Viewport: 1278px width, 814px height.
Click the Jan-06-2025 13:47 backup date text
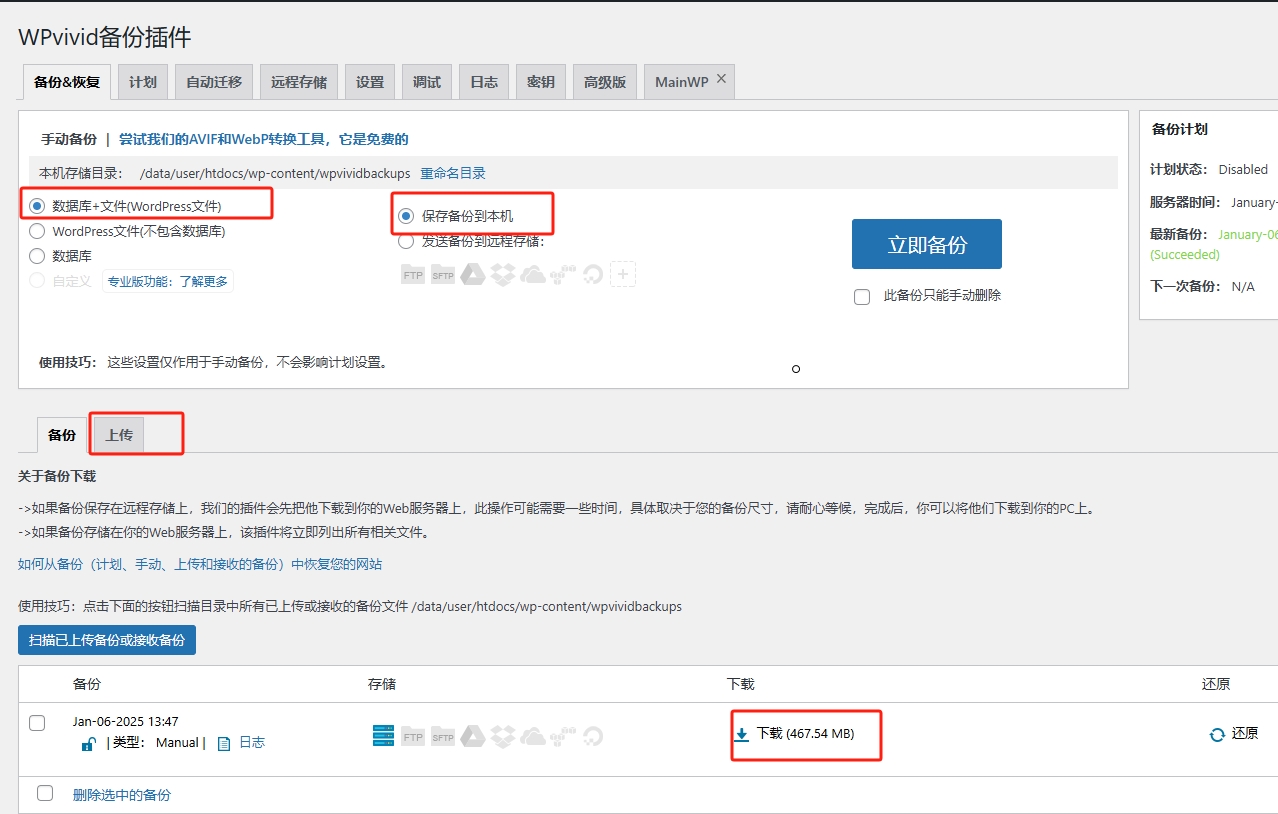click(x=126, y=721)
